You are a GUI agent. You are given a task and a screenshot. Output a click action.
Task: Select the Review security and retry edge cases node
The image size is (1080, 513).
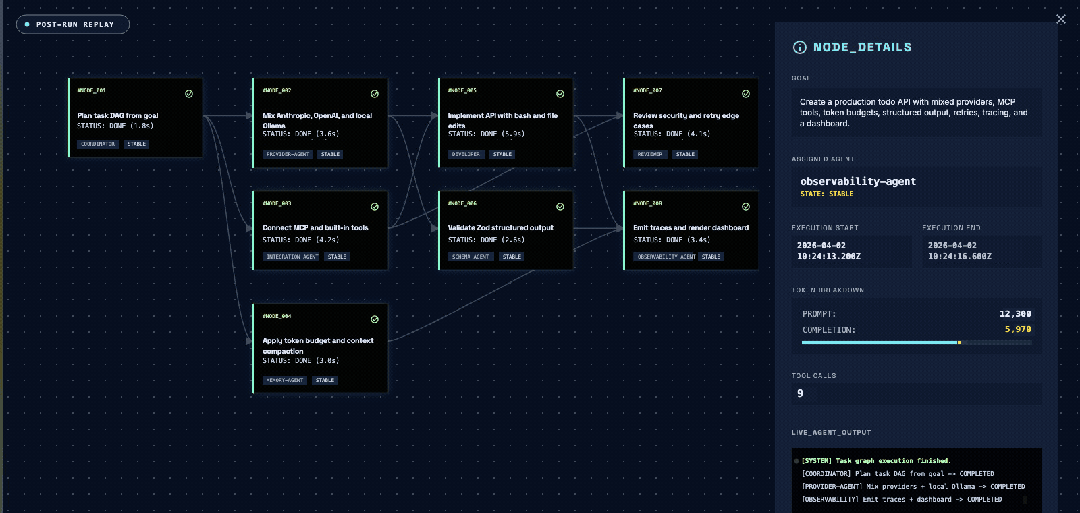tap(691, 123)
